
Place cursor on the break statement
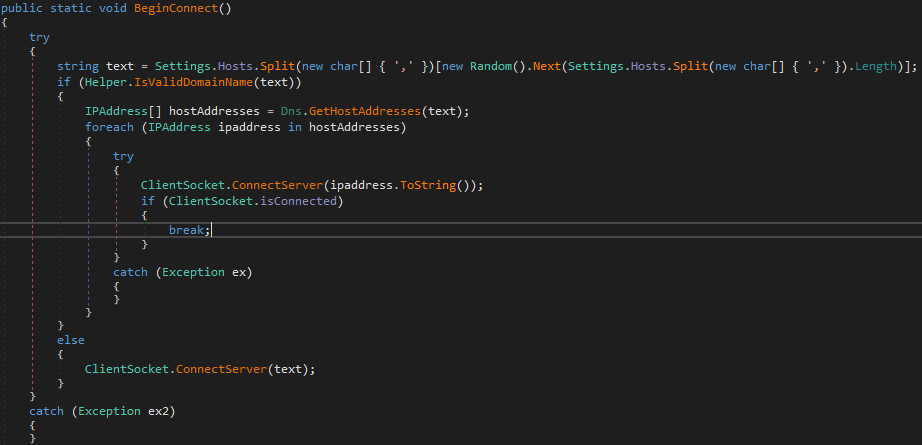tap(188, 229)
